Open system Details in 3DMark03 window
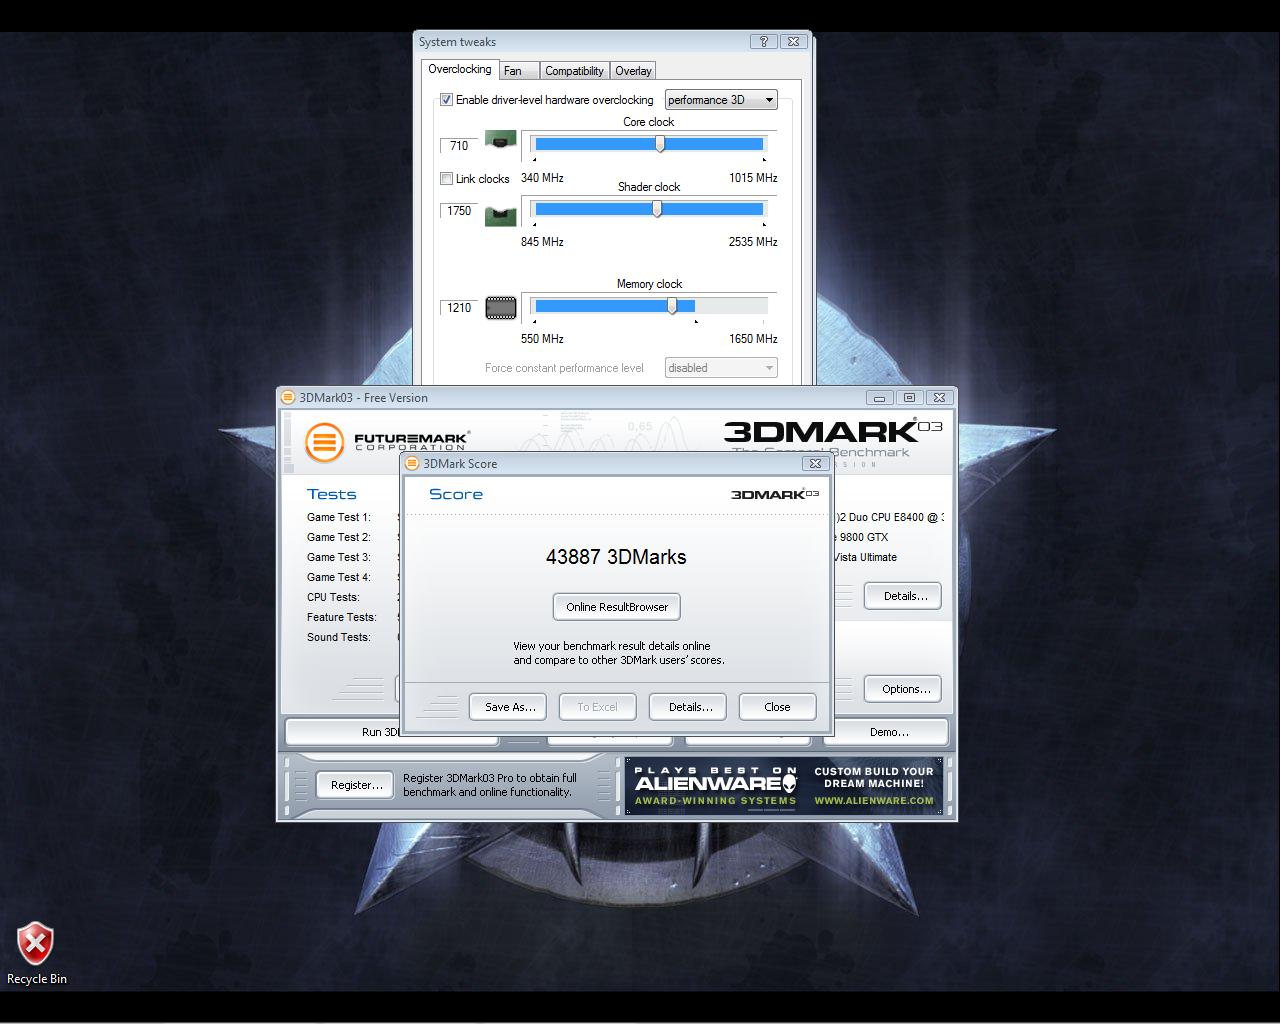Viewport: 1280px width, 1024px height. (x=904, y=596)
